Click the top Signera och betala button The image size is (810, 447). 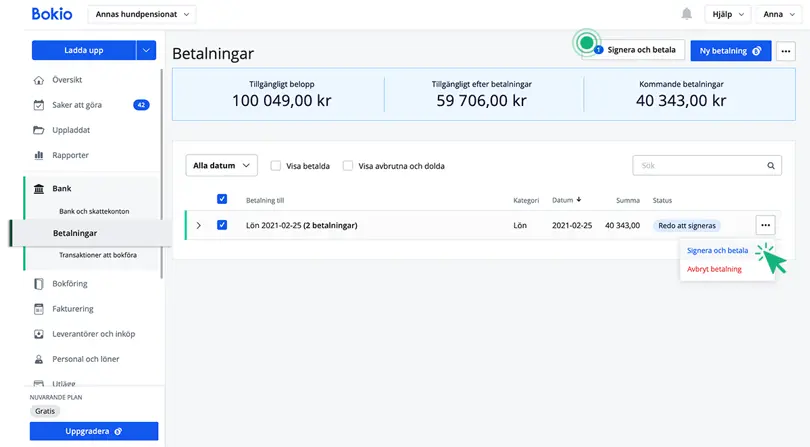click(633, 50)
